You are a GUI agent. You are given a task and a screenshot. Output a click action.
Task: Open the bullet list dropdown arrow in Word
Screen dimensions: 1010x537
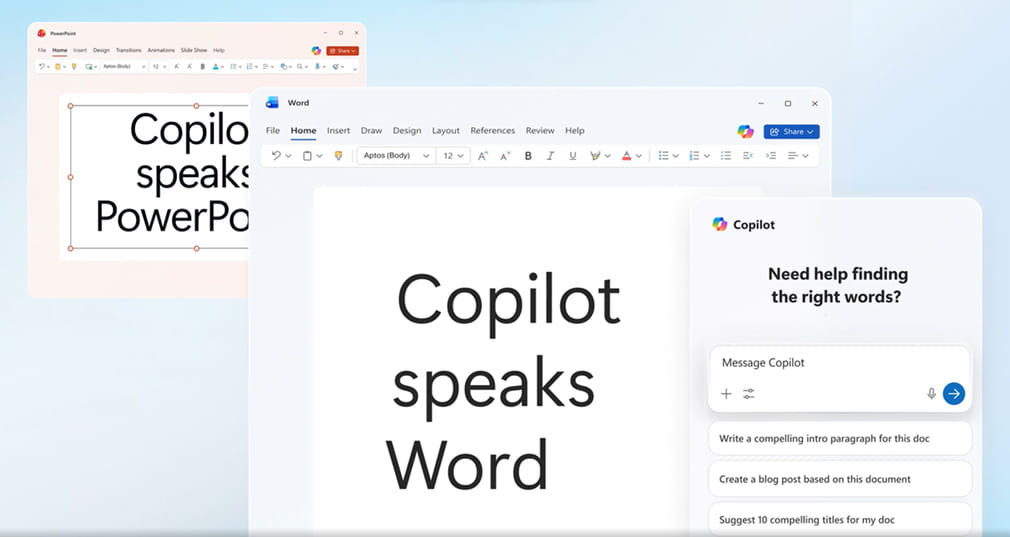pyautogui.click(x=676, y=156)
